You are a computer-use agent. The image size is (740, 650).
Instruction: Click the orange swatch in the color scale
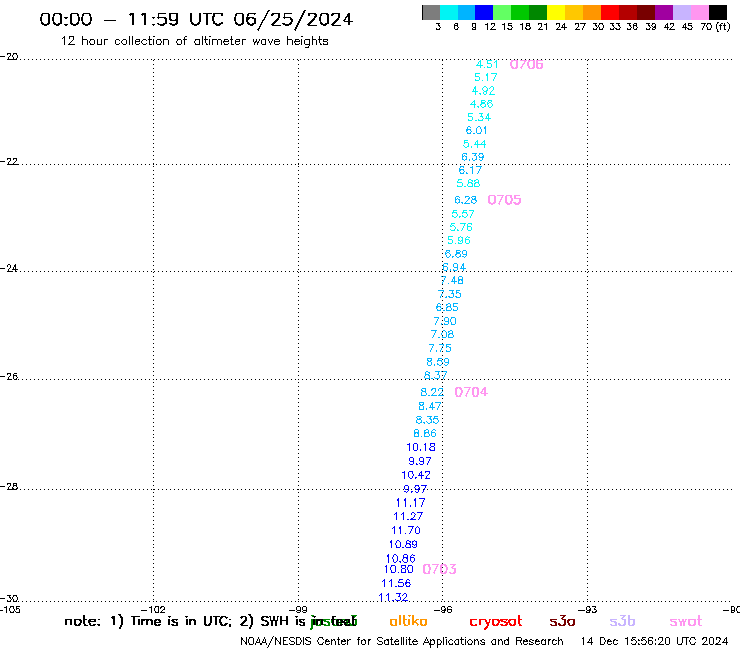(592, 12)
